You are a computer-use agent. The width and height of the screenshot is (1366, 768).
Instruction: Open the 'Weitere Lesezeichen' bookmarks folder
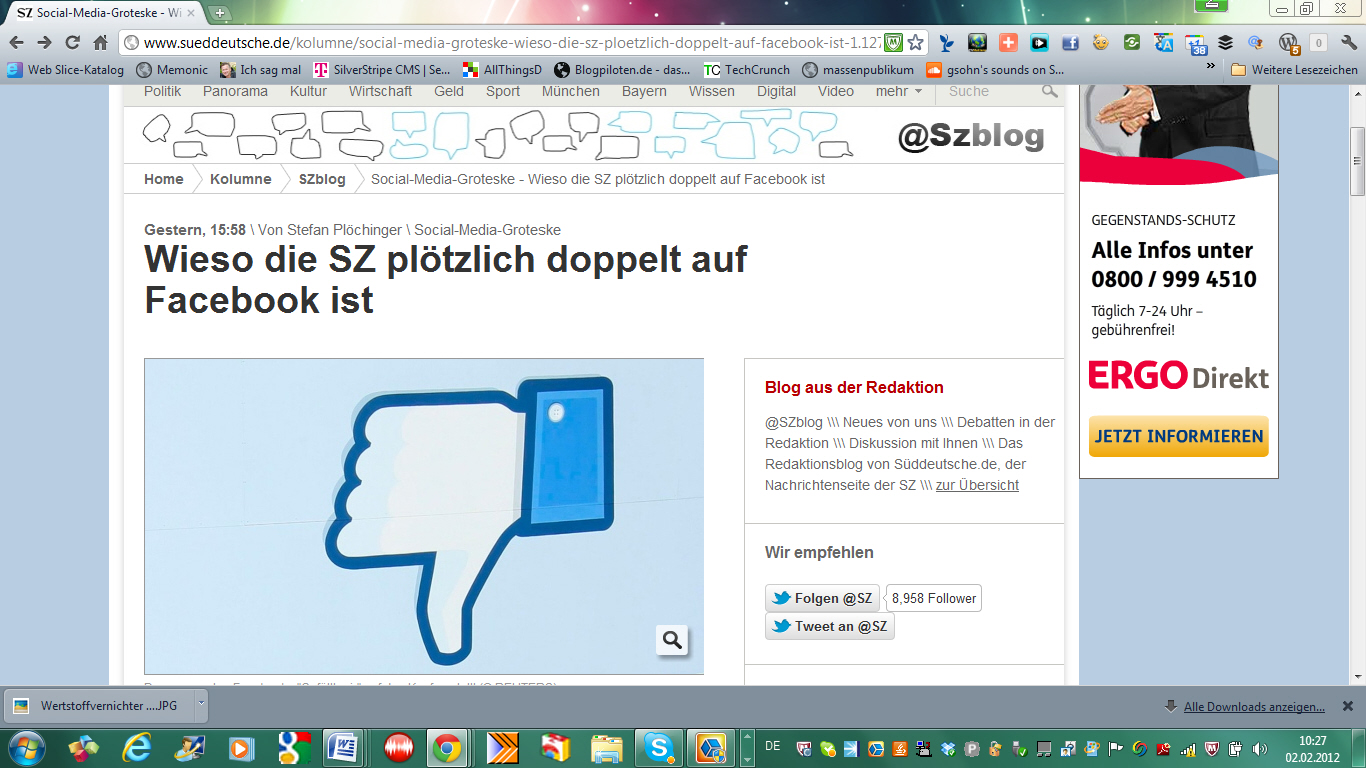1294,70
